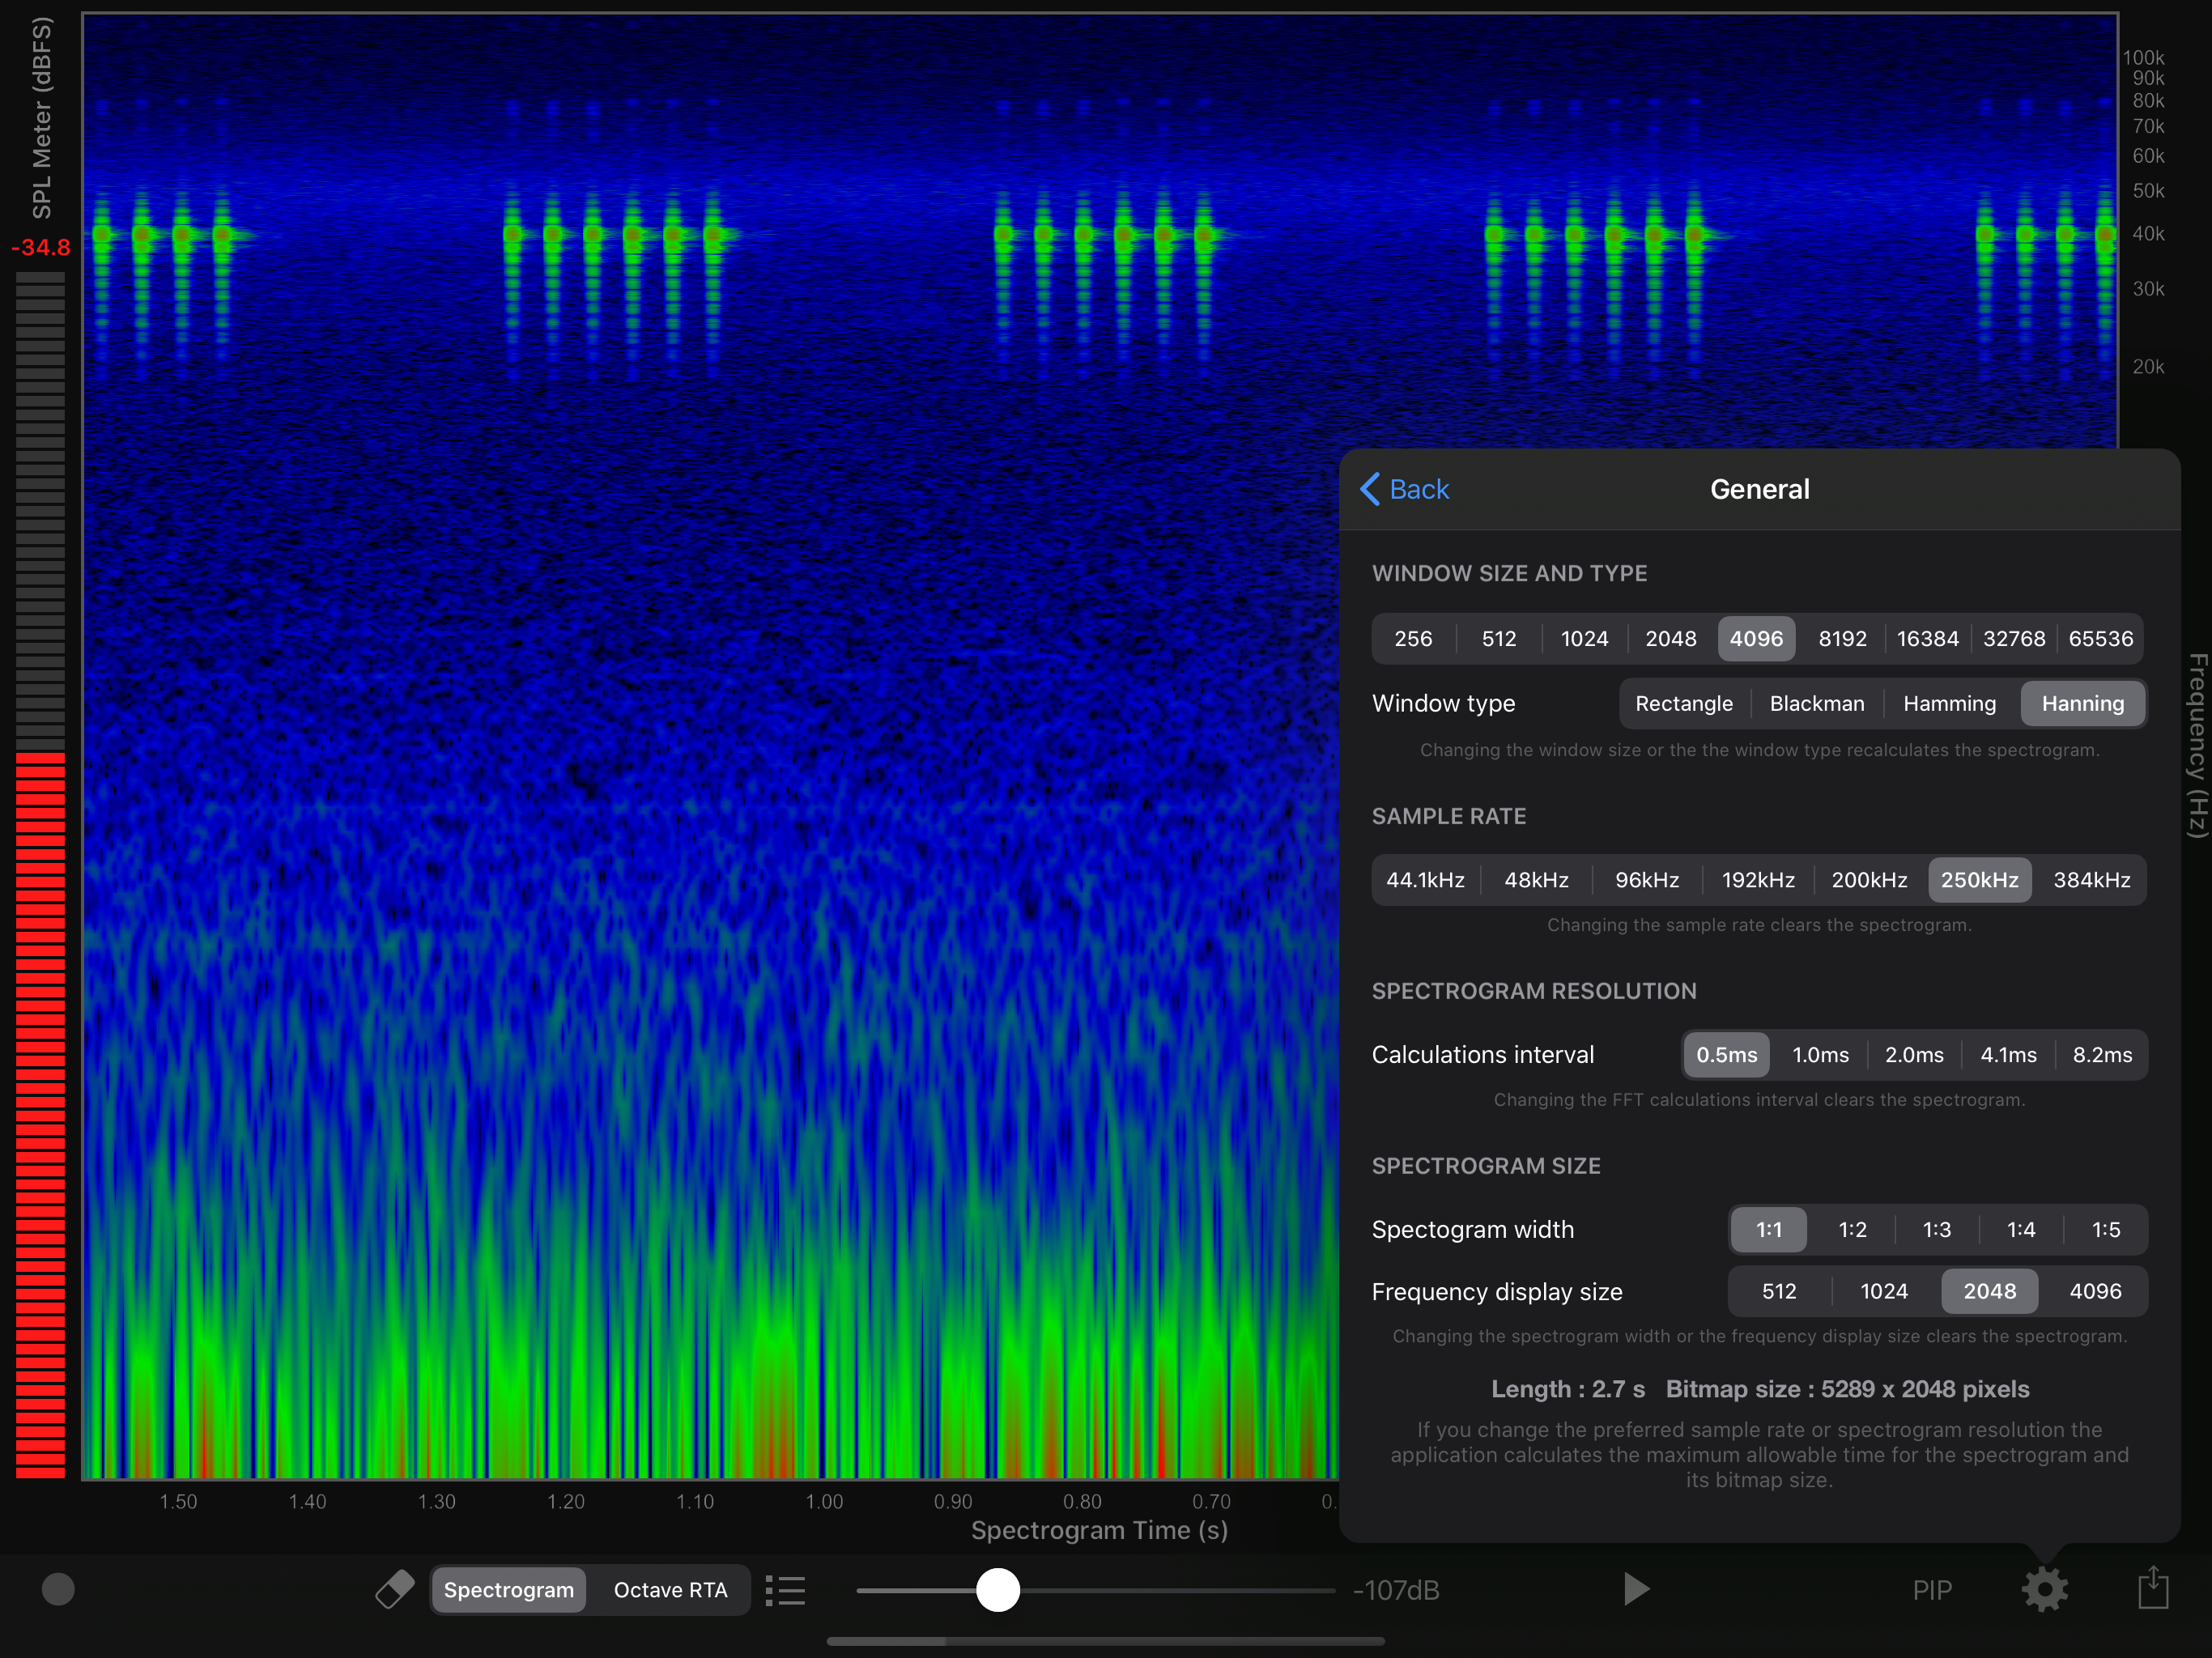Open the settings gear icon
Image resolution: width=2212 pixels, height=1658 pixels.
pos(2044,1589)
